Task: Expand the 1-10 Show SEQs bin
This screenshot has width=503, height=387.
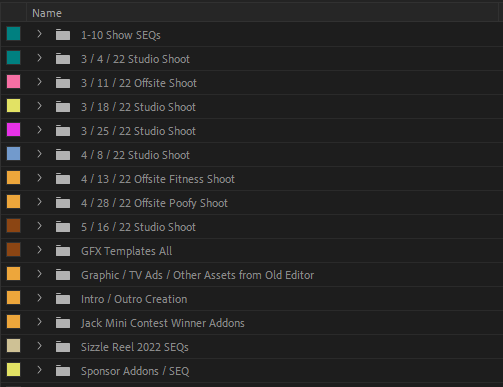Action: tap(39, 34)
